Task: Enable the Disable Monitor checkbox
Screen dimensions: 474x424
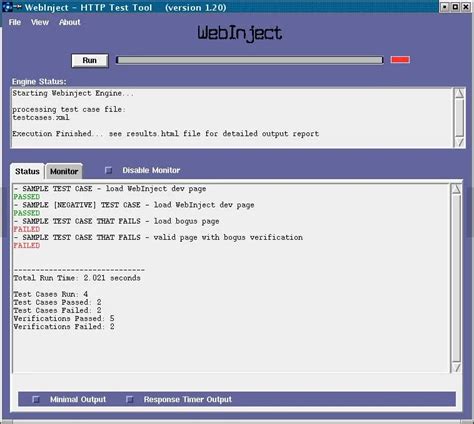Action: click(x=108, y=170)
